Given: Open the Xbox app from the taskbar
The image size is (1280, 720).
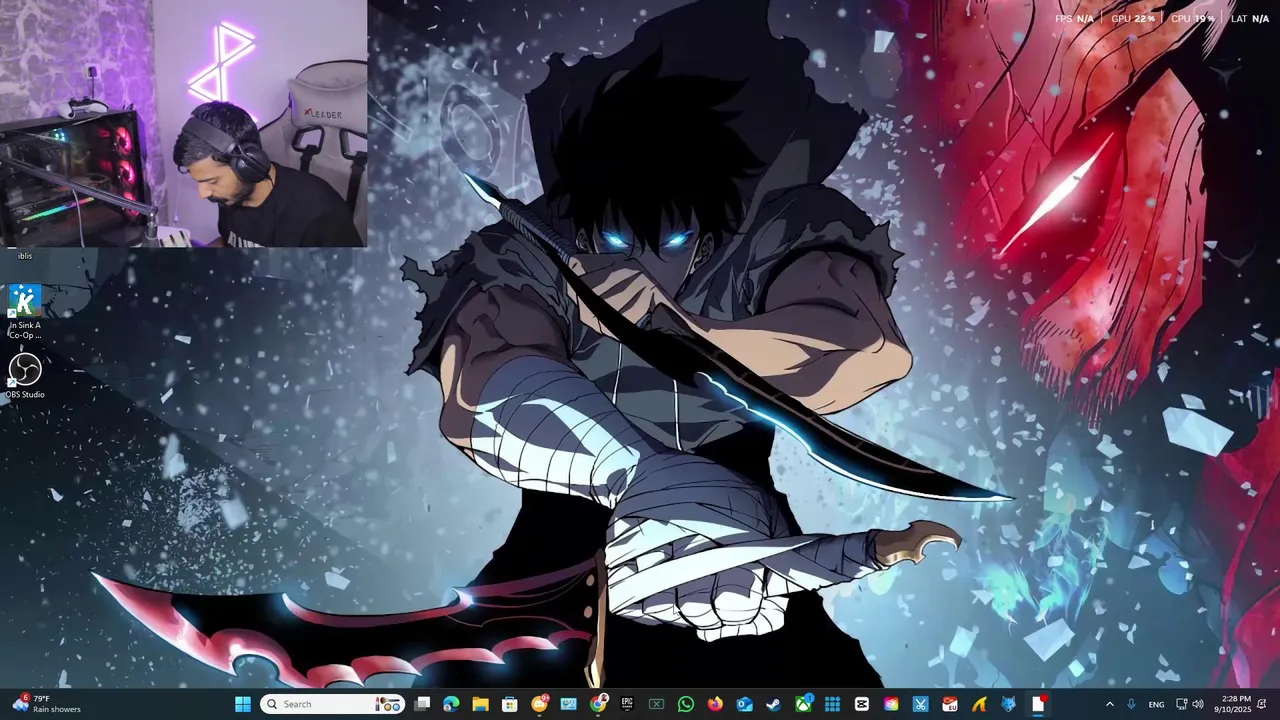Looking at the screenshot, I should pos(803,704).
